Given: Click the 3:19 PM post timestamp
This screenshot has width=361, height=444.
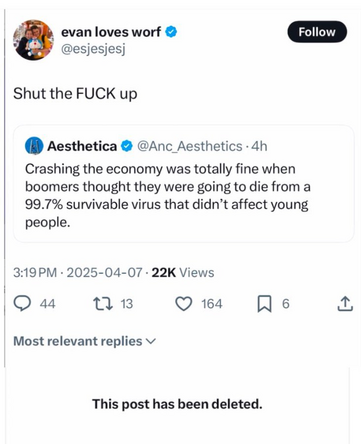Looking at the screenshot, I should (x=35, y=272).
